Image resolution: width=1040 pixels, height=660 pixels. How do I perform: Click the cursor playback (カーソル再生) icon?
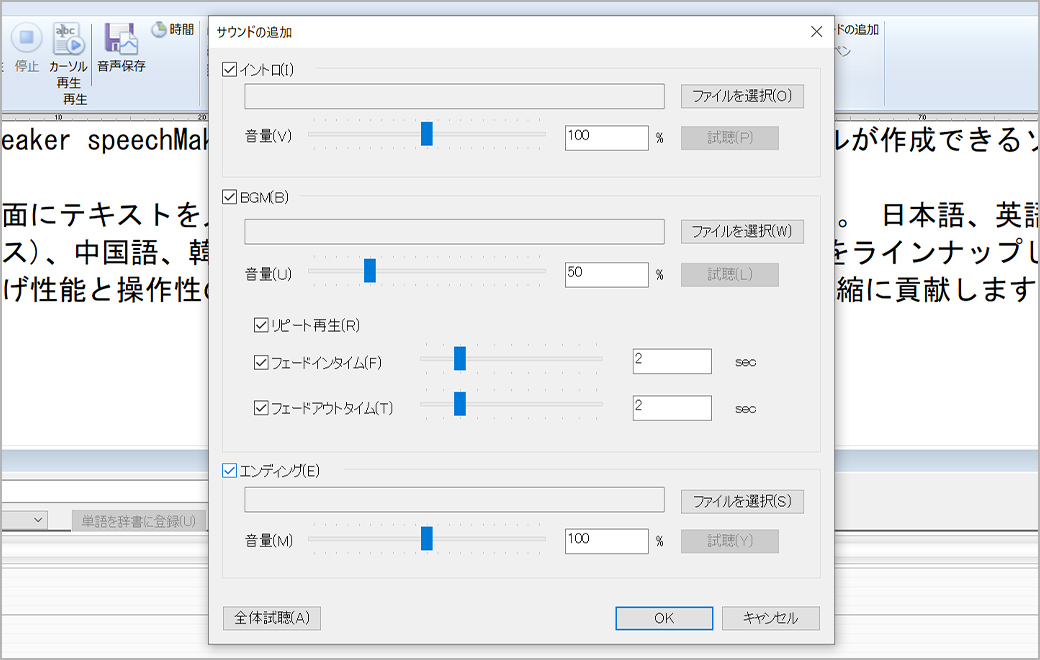68,40
